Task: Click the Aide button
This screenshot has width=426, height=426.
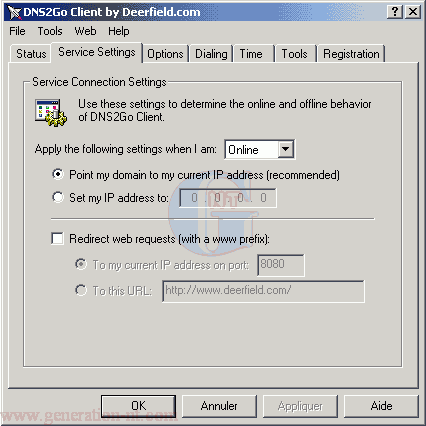Action: coord(381,406)
